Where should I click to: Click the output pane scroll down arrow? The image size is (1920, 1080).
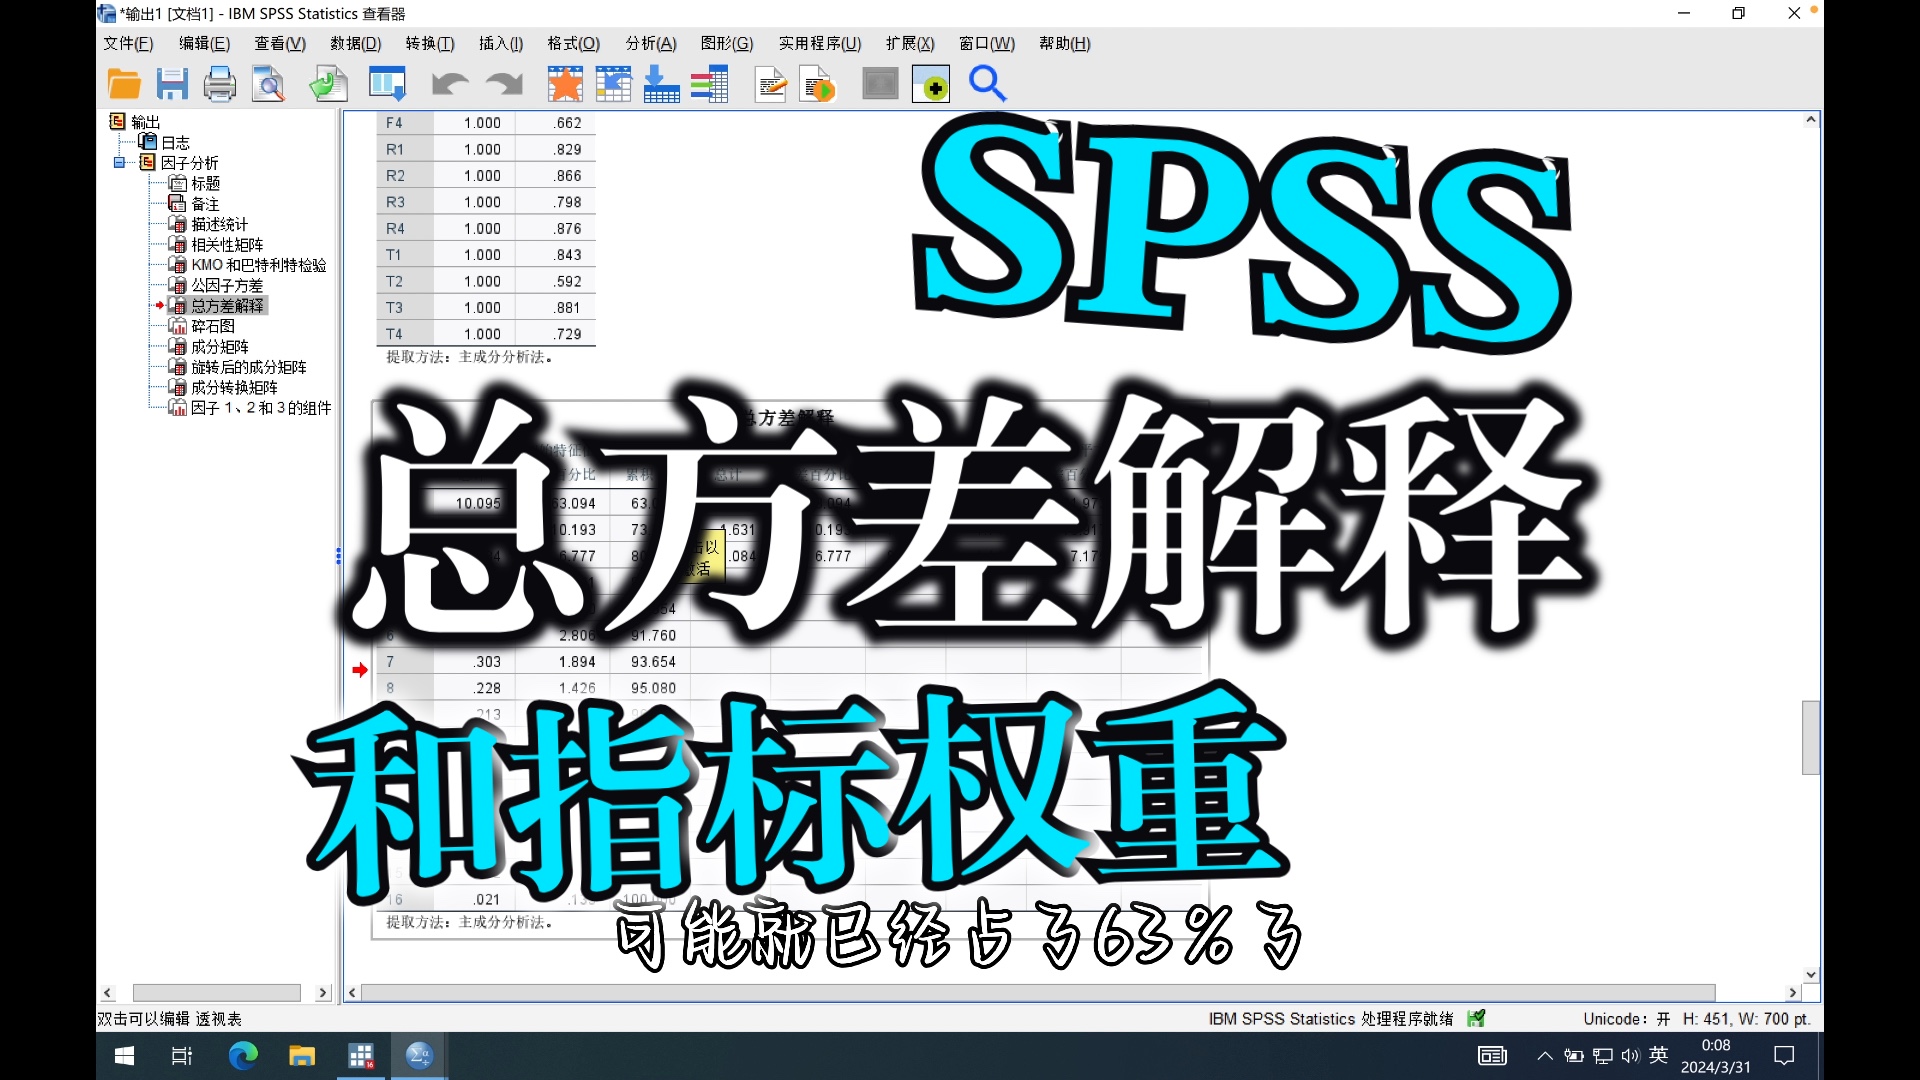[x=1811, y=975]
